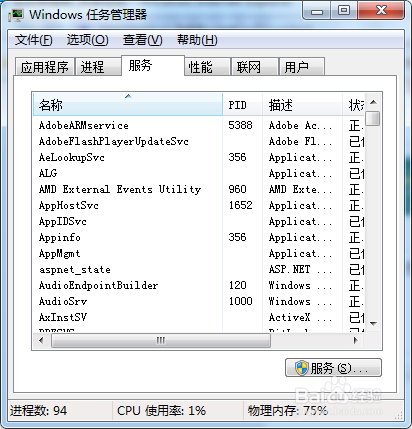Image resolution: width=412 pixels, height=429 pixels.
Task: Minimize the Task Manager window
Action: [317, 11]
